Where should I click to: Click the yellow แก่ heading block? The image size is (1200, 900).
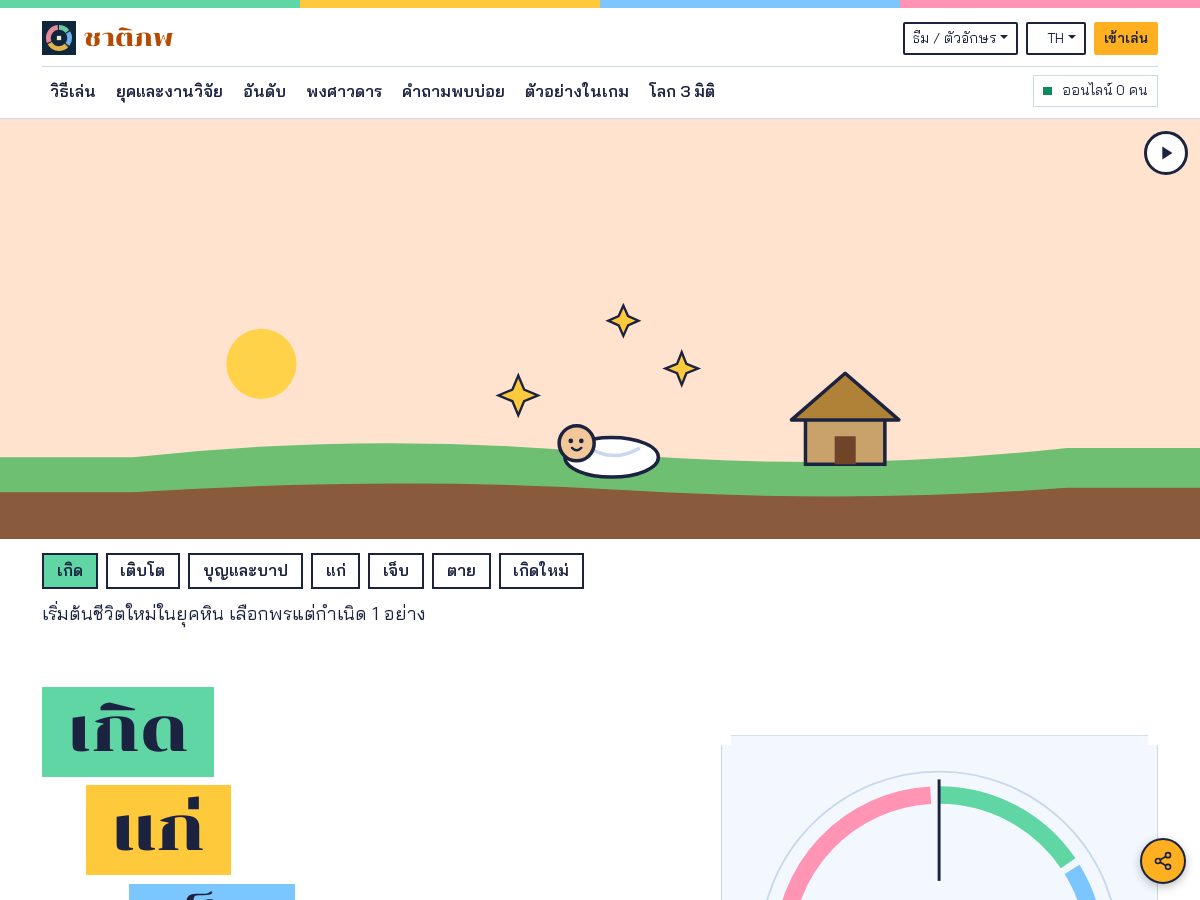pos(158,830)
